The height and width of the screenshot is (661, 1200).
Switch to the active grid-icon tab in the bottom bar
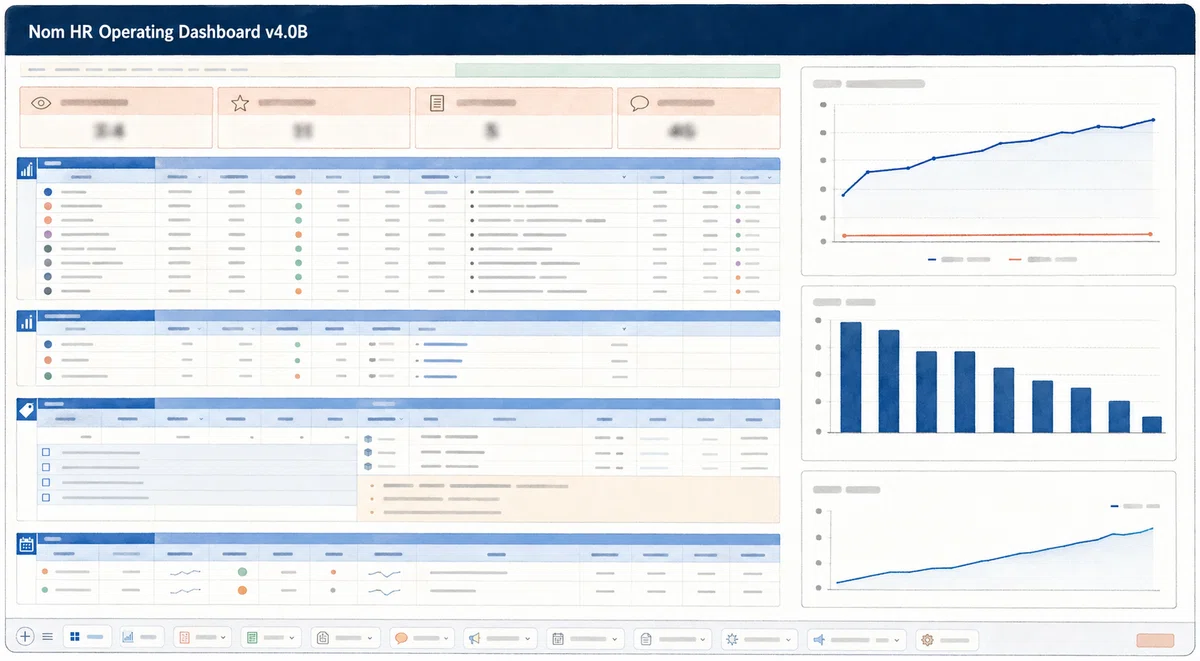pyautogui.click(x=88, y=637)
